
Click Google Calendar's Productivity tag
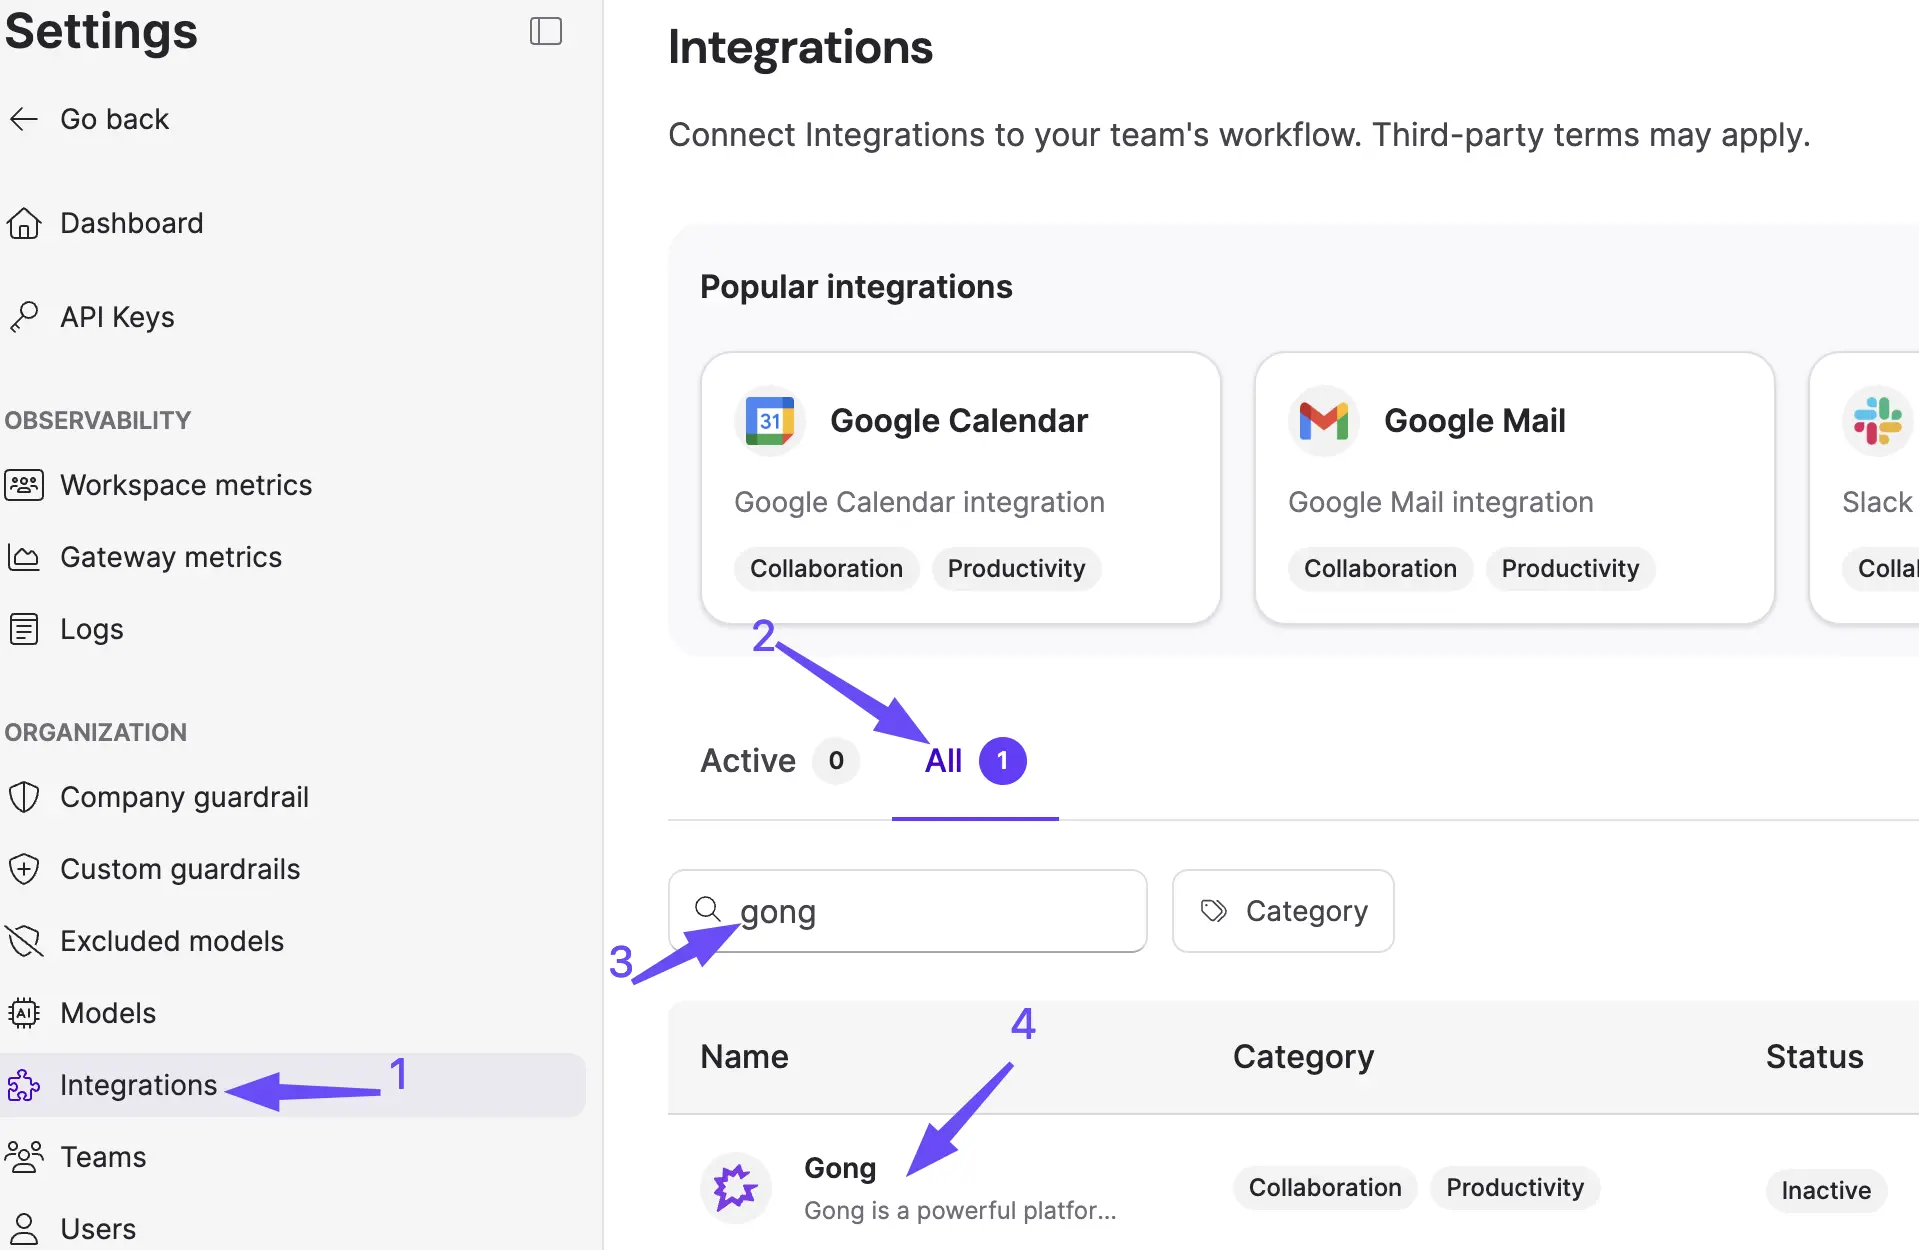(x=1017, y=569)
